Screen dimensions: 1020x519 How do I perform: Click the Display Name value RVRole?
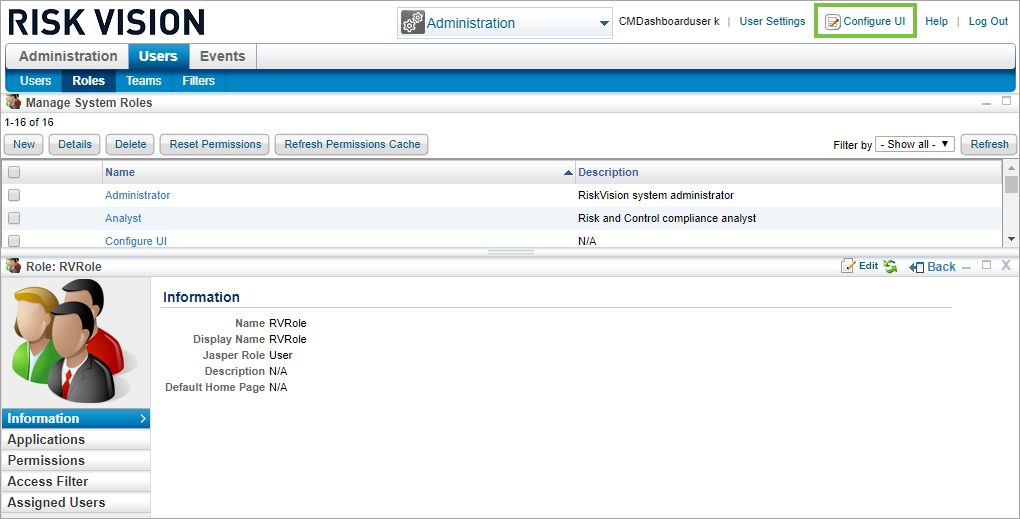(x=288, y=339)
